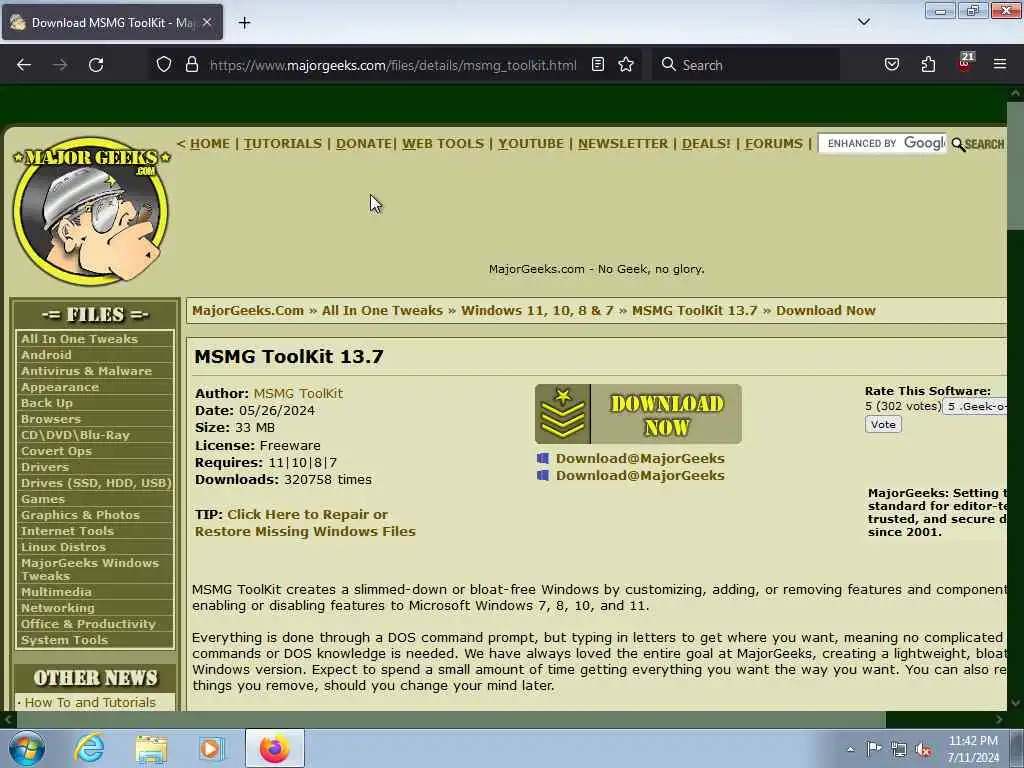Click the magnifier SEARCH button on site
This screenshot has width=1024, height=768.
(x=978, y=144)
